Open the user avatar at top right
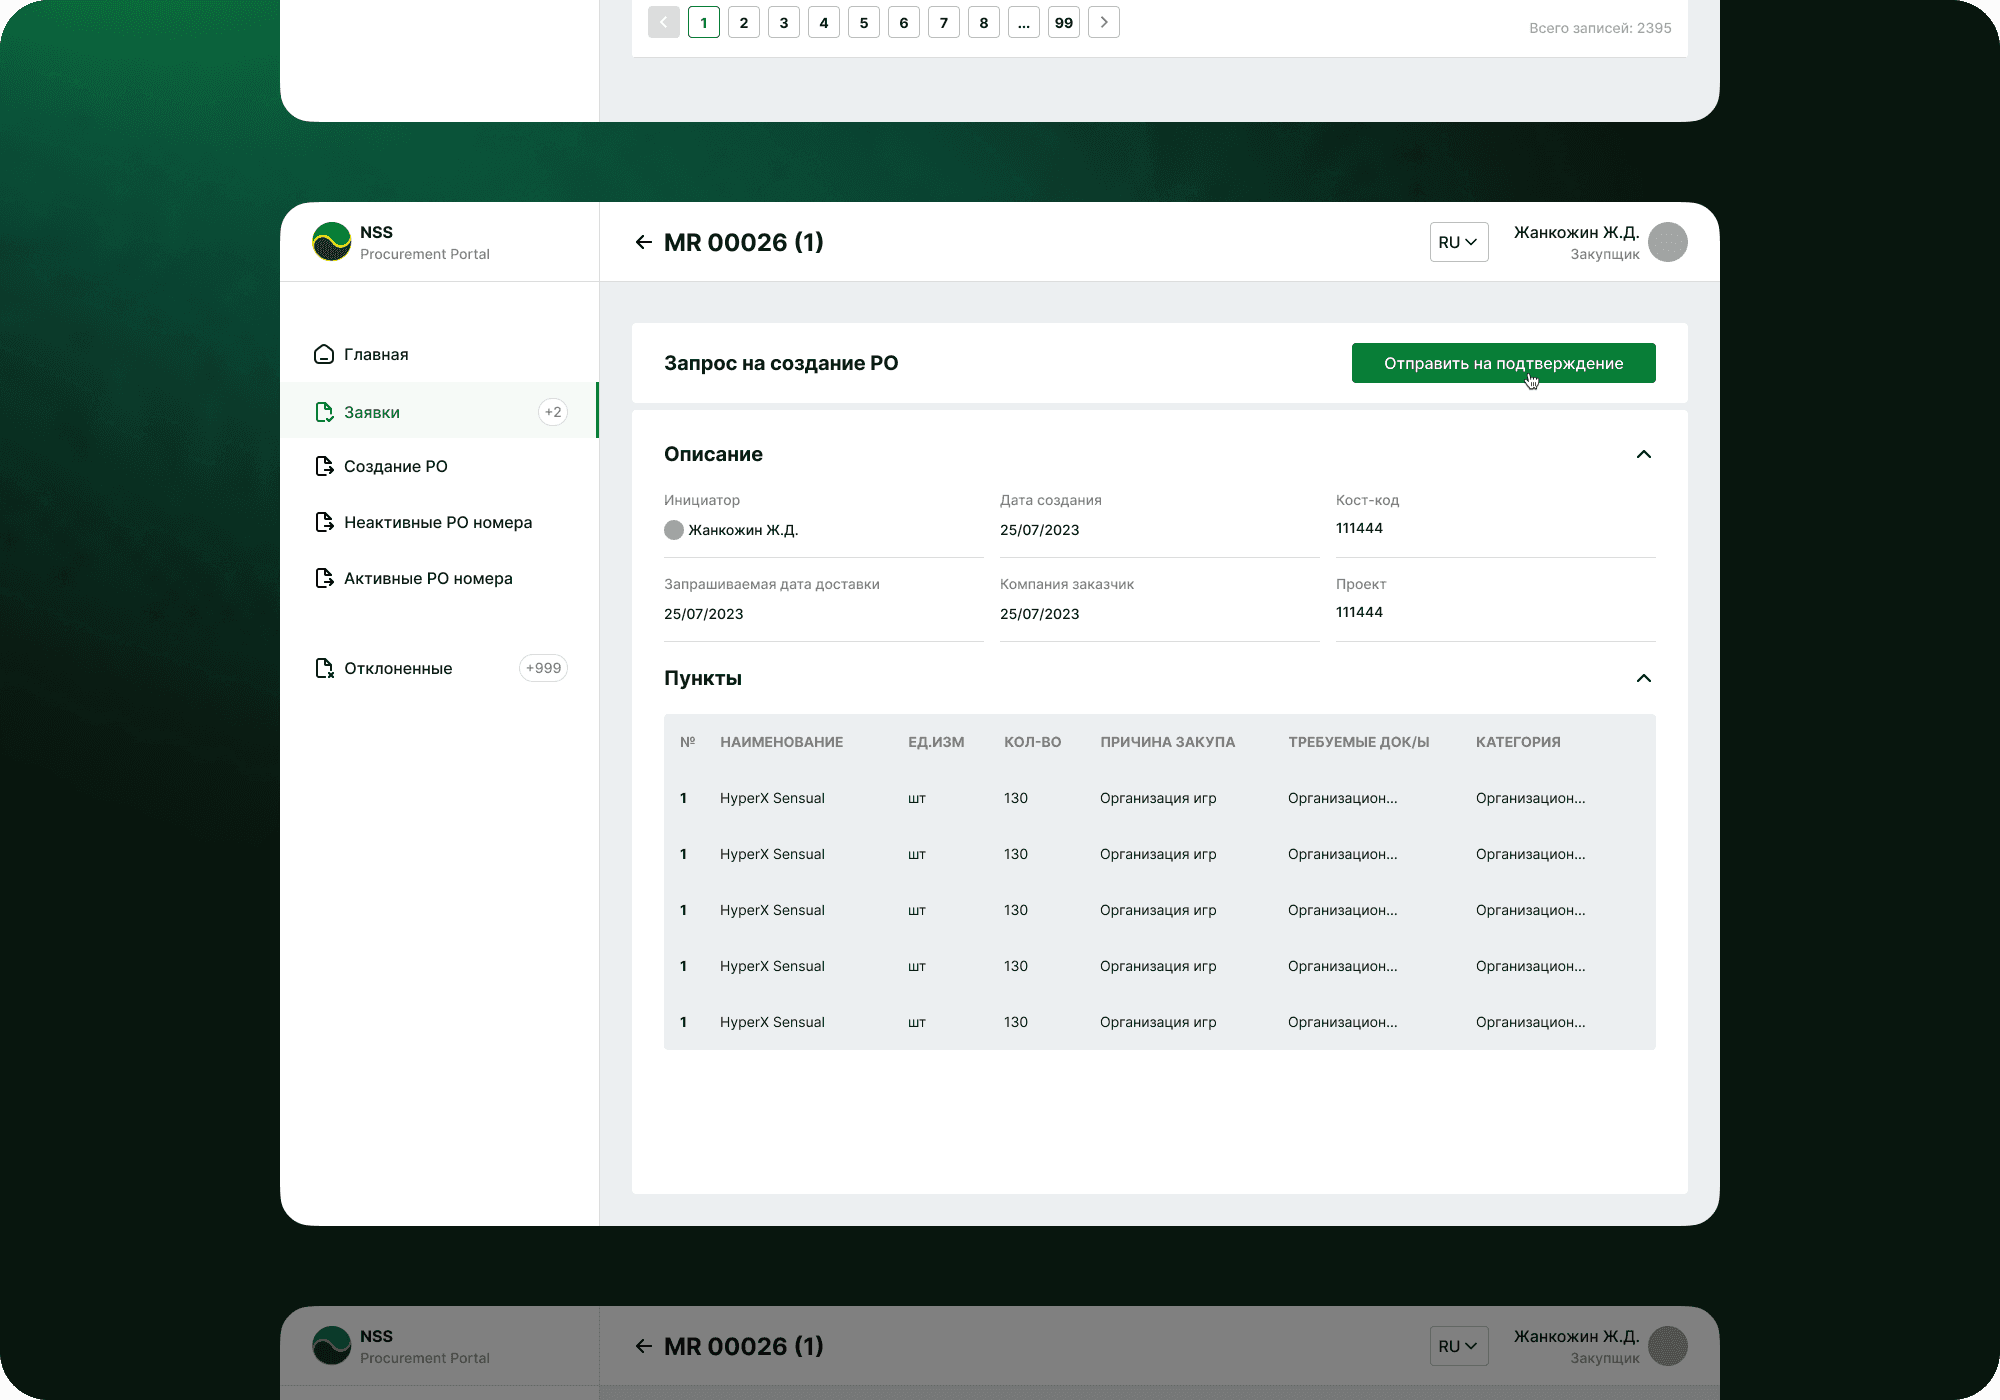 pos(1667,242)
